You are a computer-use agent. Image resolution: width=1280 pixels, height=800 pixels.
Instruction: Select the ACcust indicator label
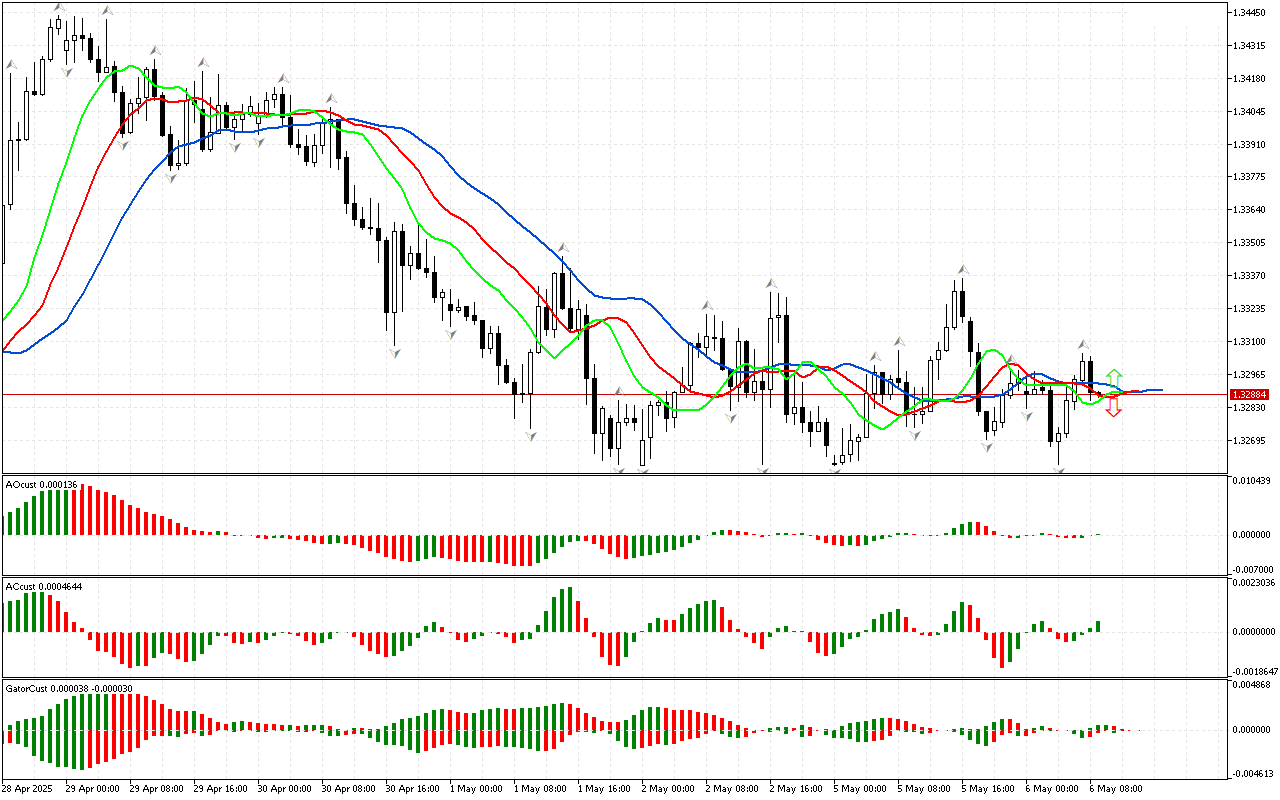[x=44, y=586]
